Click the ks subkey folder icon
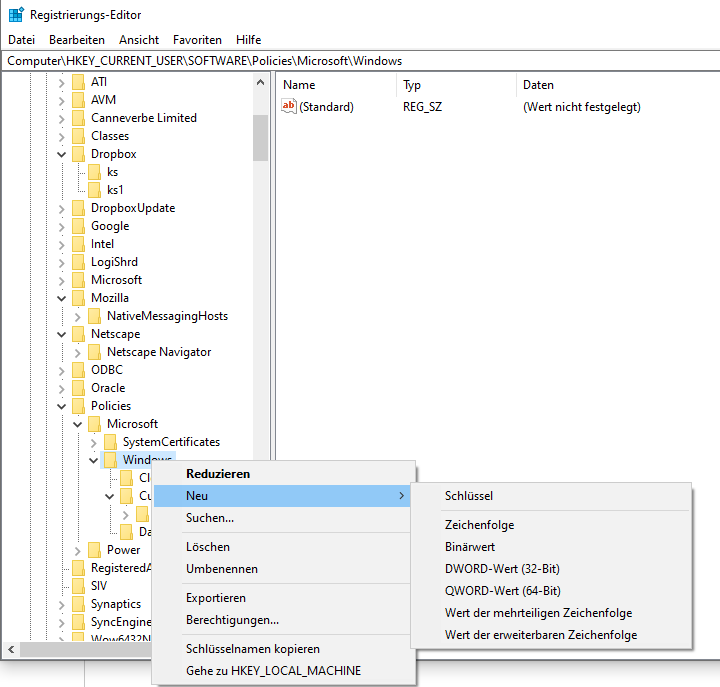The width and height of the screenshot is (720, 687). coord(95,172)
